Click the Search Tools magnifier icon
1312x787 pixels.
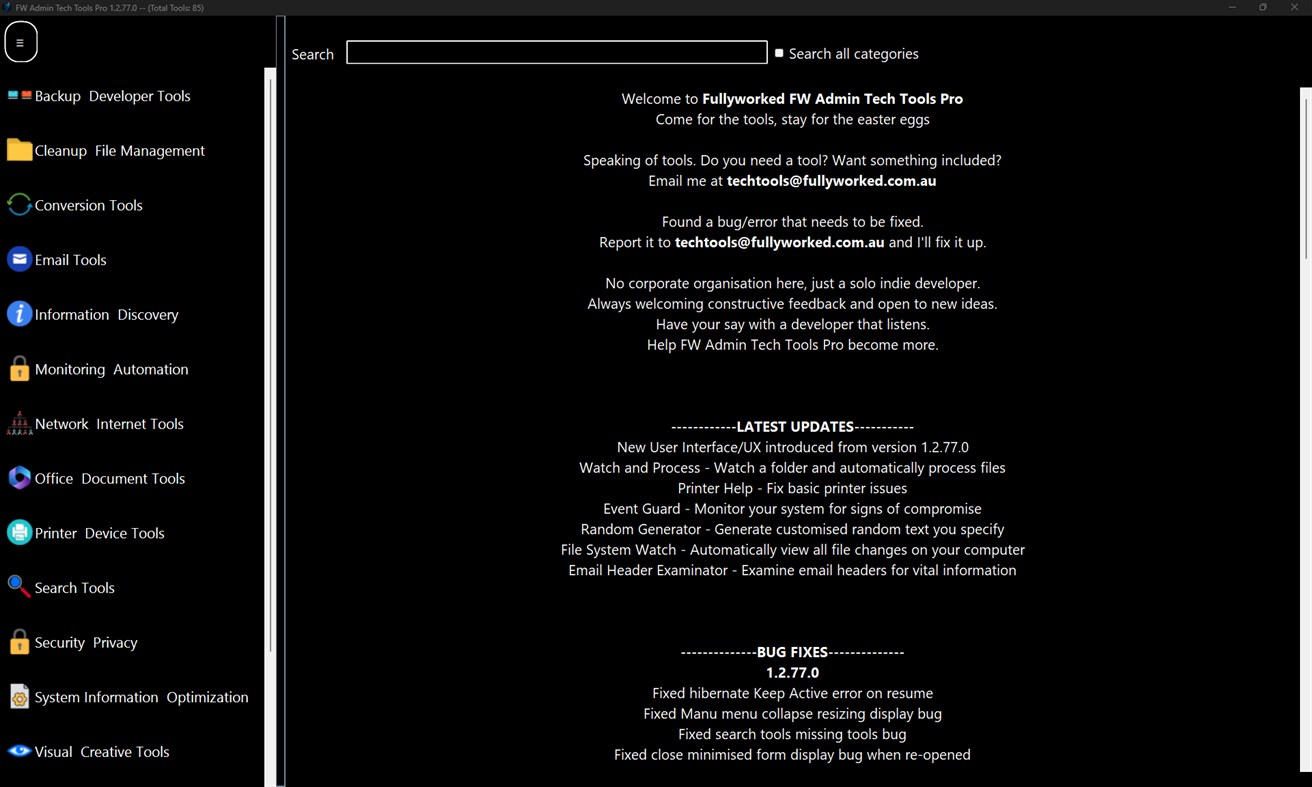click(19, 587)
